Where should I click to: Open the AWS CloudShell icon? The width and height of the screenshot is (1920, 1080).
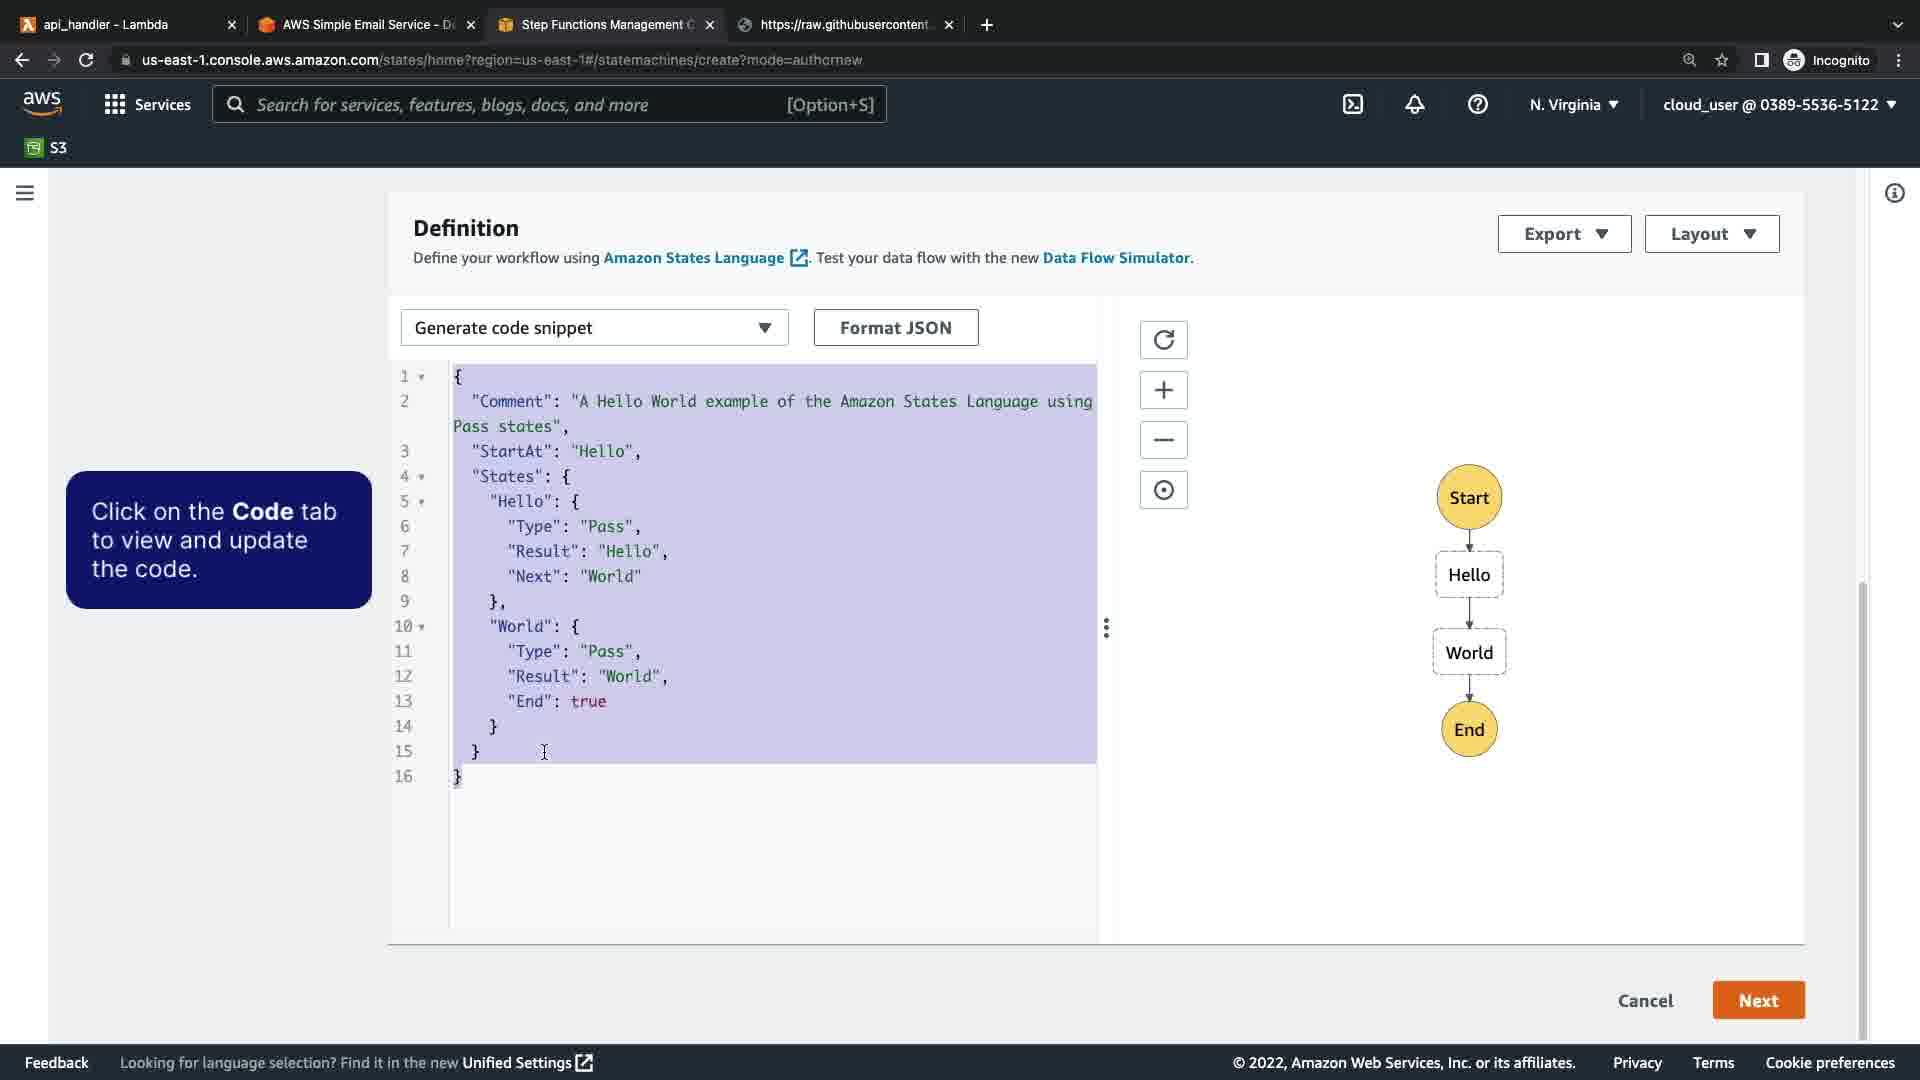[x=1352, y=105]
